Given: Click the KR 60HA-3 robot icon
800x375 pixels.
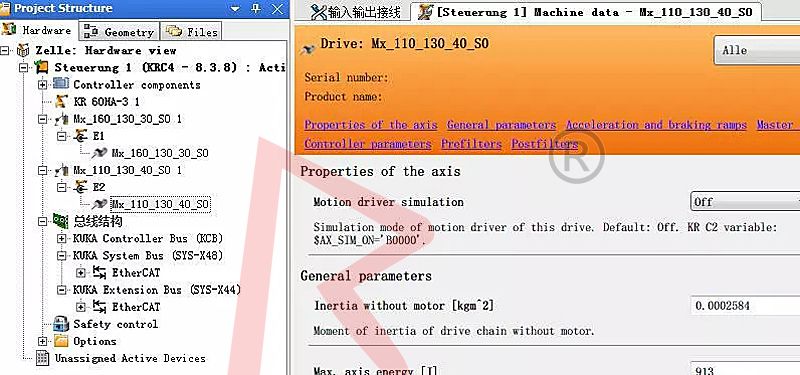Looking at the screenshot, I should (x=61, y=102).
